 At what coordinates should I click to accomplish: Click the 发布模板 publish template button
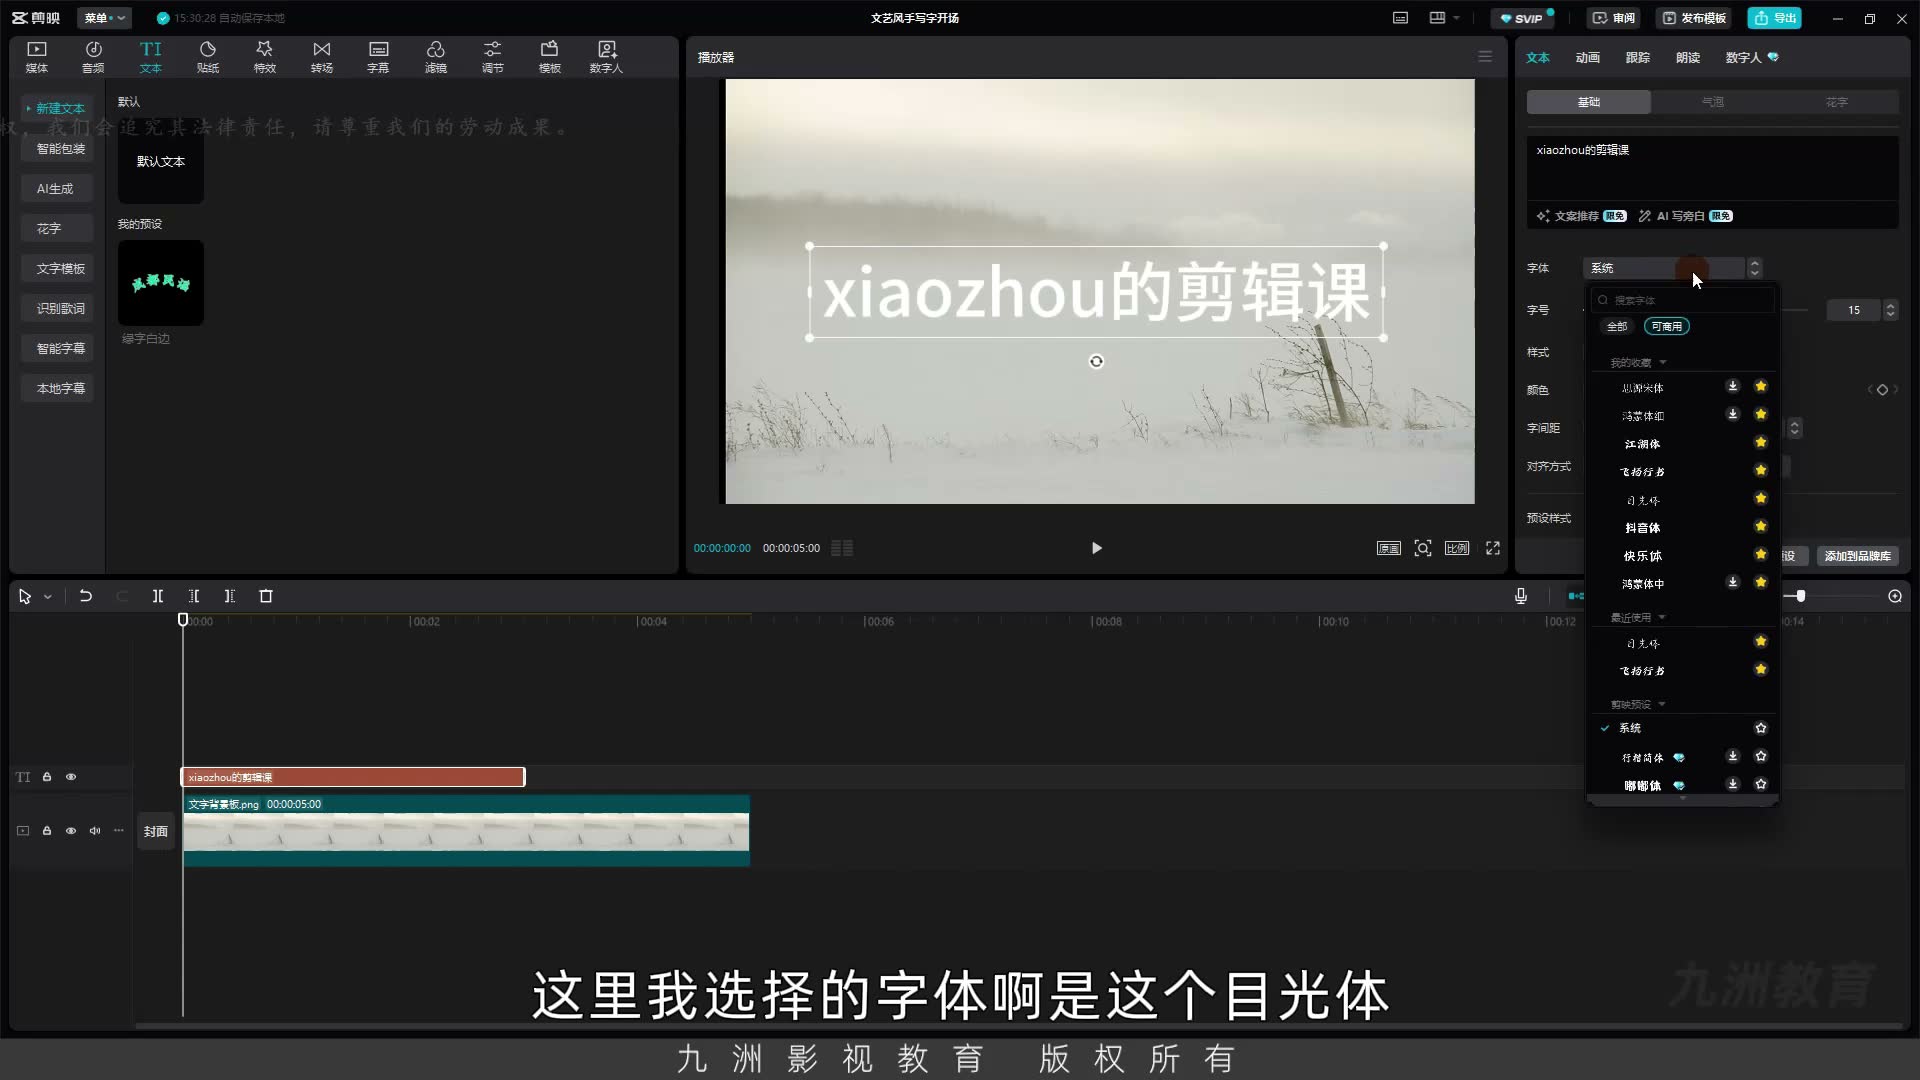point(1694,18)
